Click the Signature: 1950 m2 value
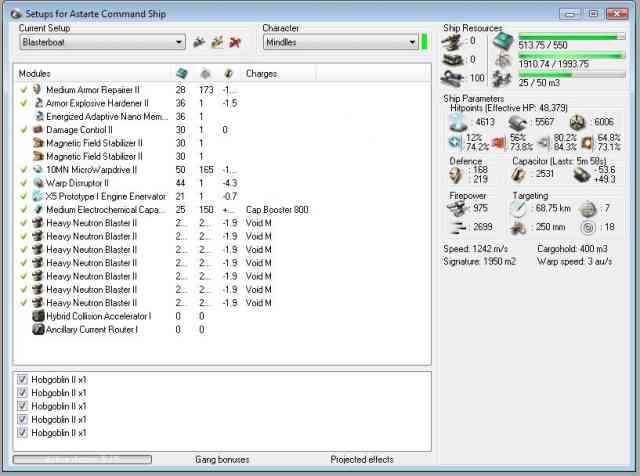 click(480, 262)
